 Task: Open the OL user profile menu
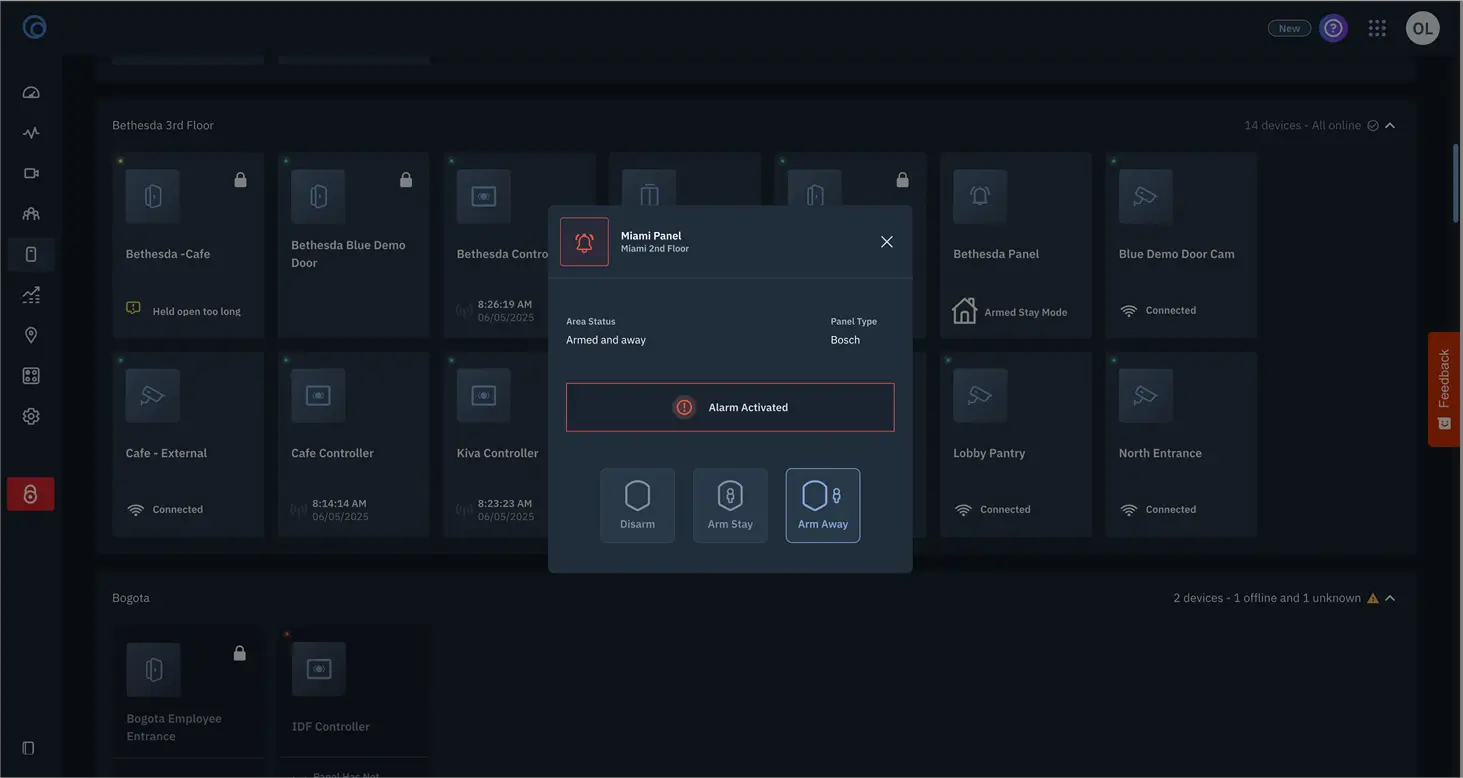[1422, 28]
